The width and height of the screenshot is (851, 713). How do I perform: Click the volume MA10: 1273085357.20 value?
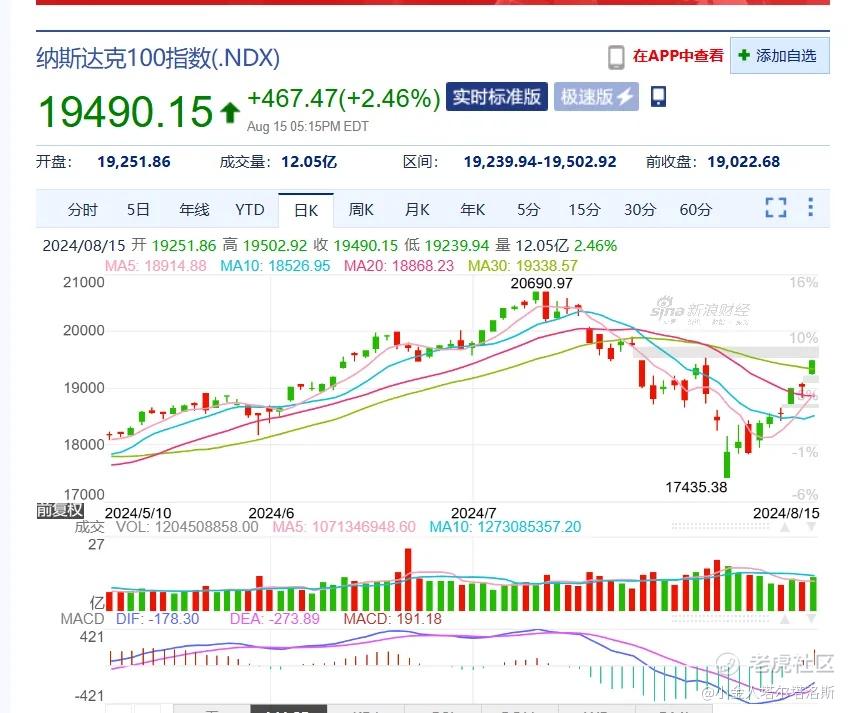pyautogui.click(x=505, y=526)
